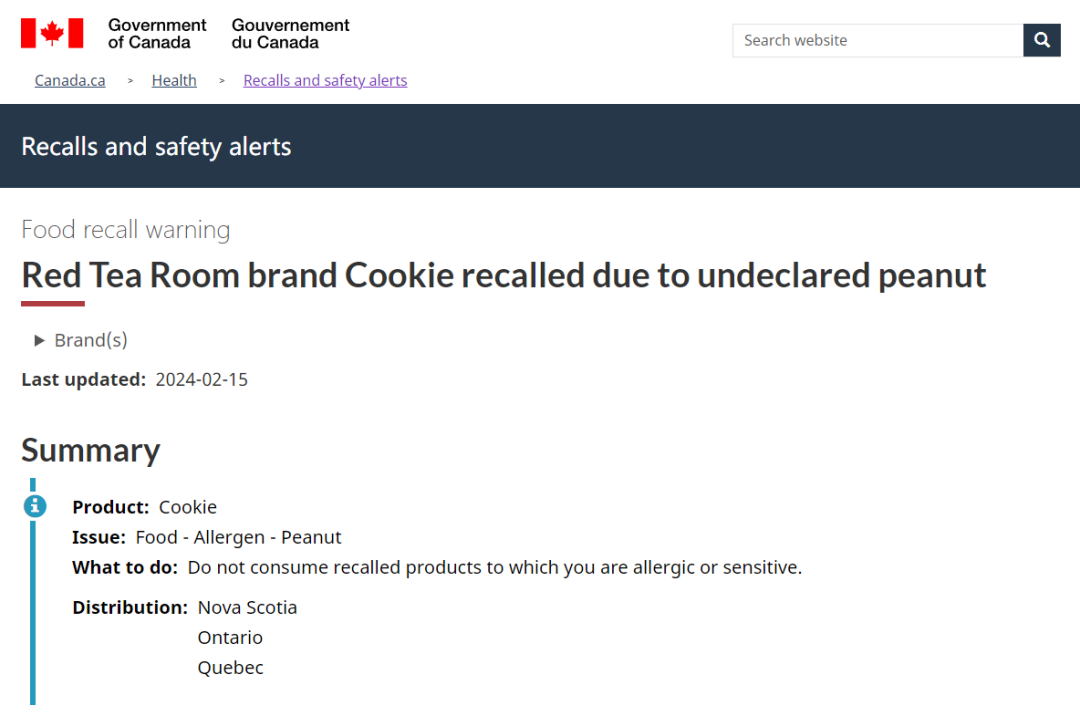Click the Summary heading
1080x716 pixels.
tap(91, 450)
